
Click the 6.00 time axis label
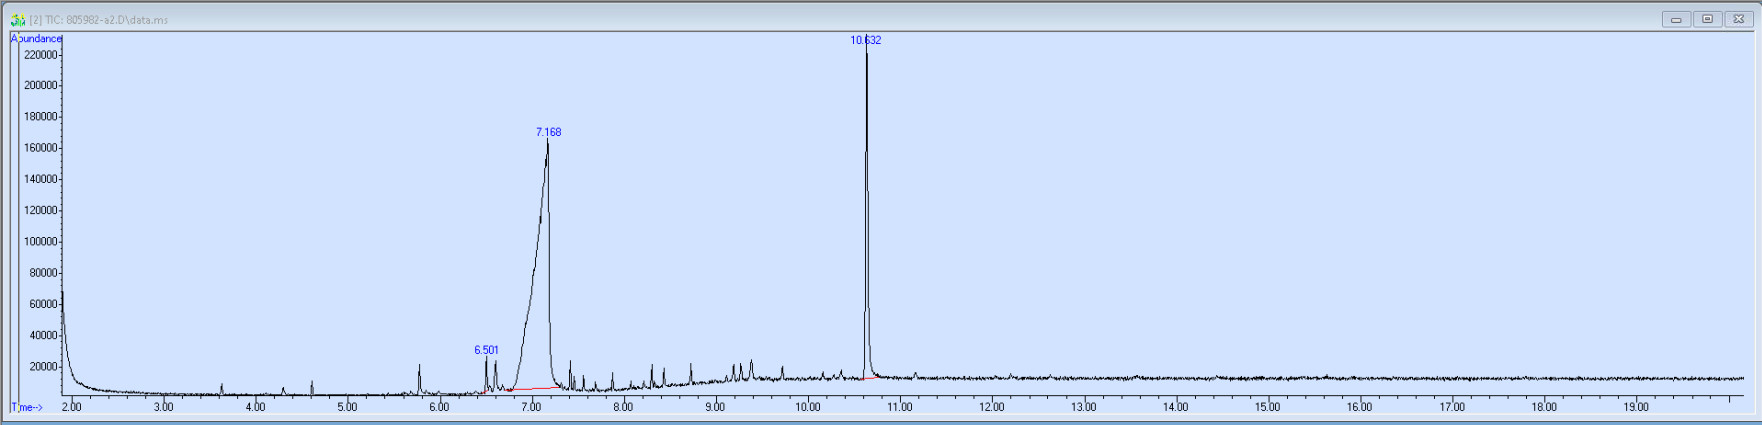439,407
